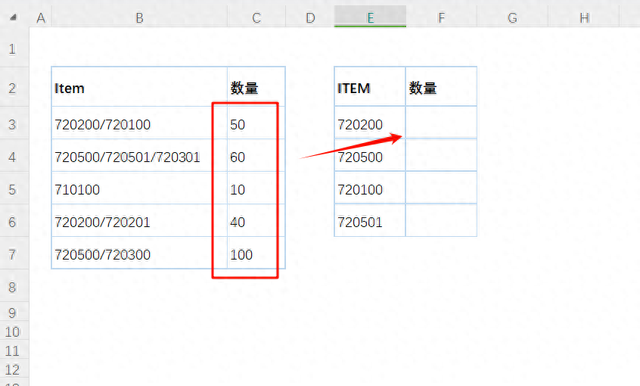Select cell with 720501 in column E
The width and height of the screenshot is (640, 386).
click(x=370, y=221)
